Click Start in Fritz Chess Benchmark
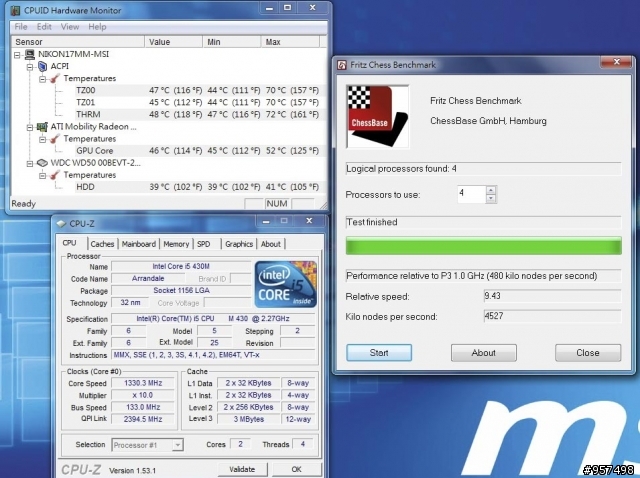The image size is (640, 478). coord(379,353)
